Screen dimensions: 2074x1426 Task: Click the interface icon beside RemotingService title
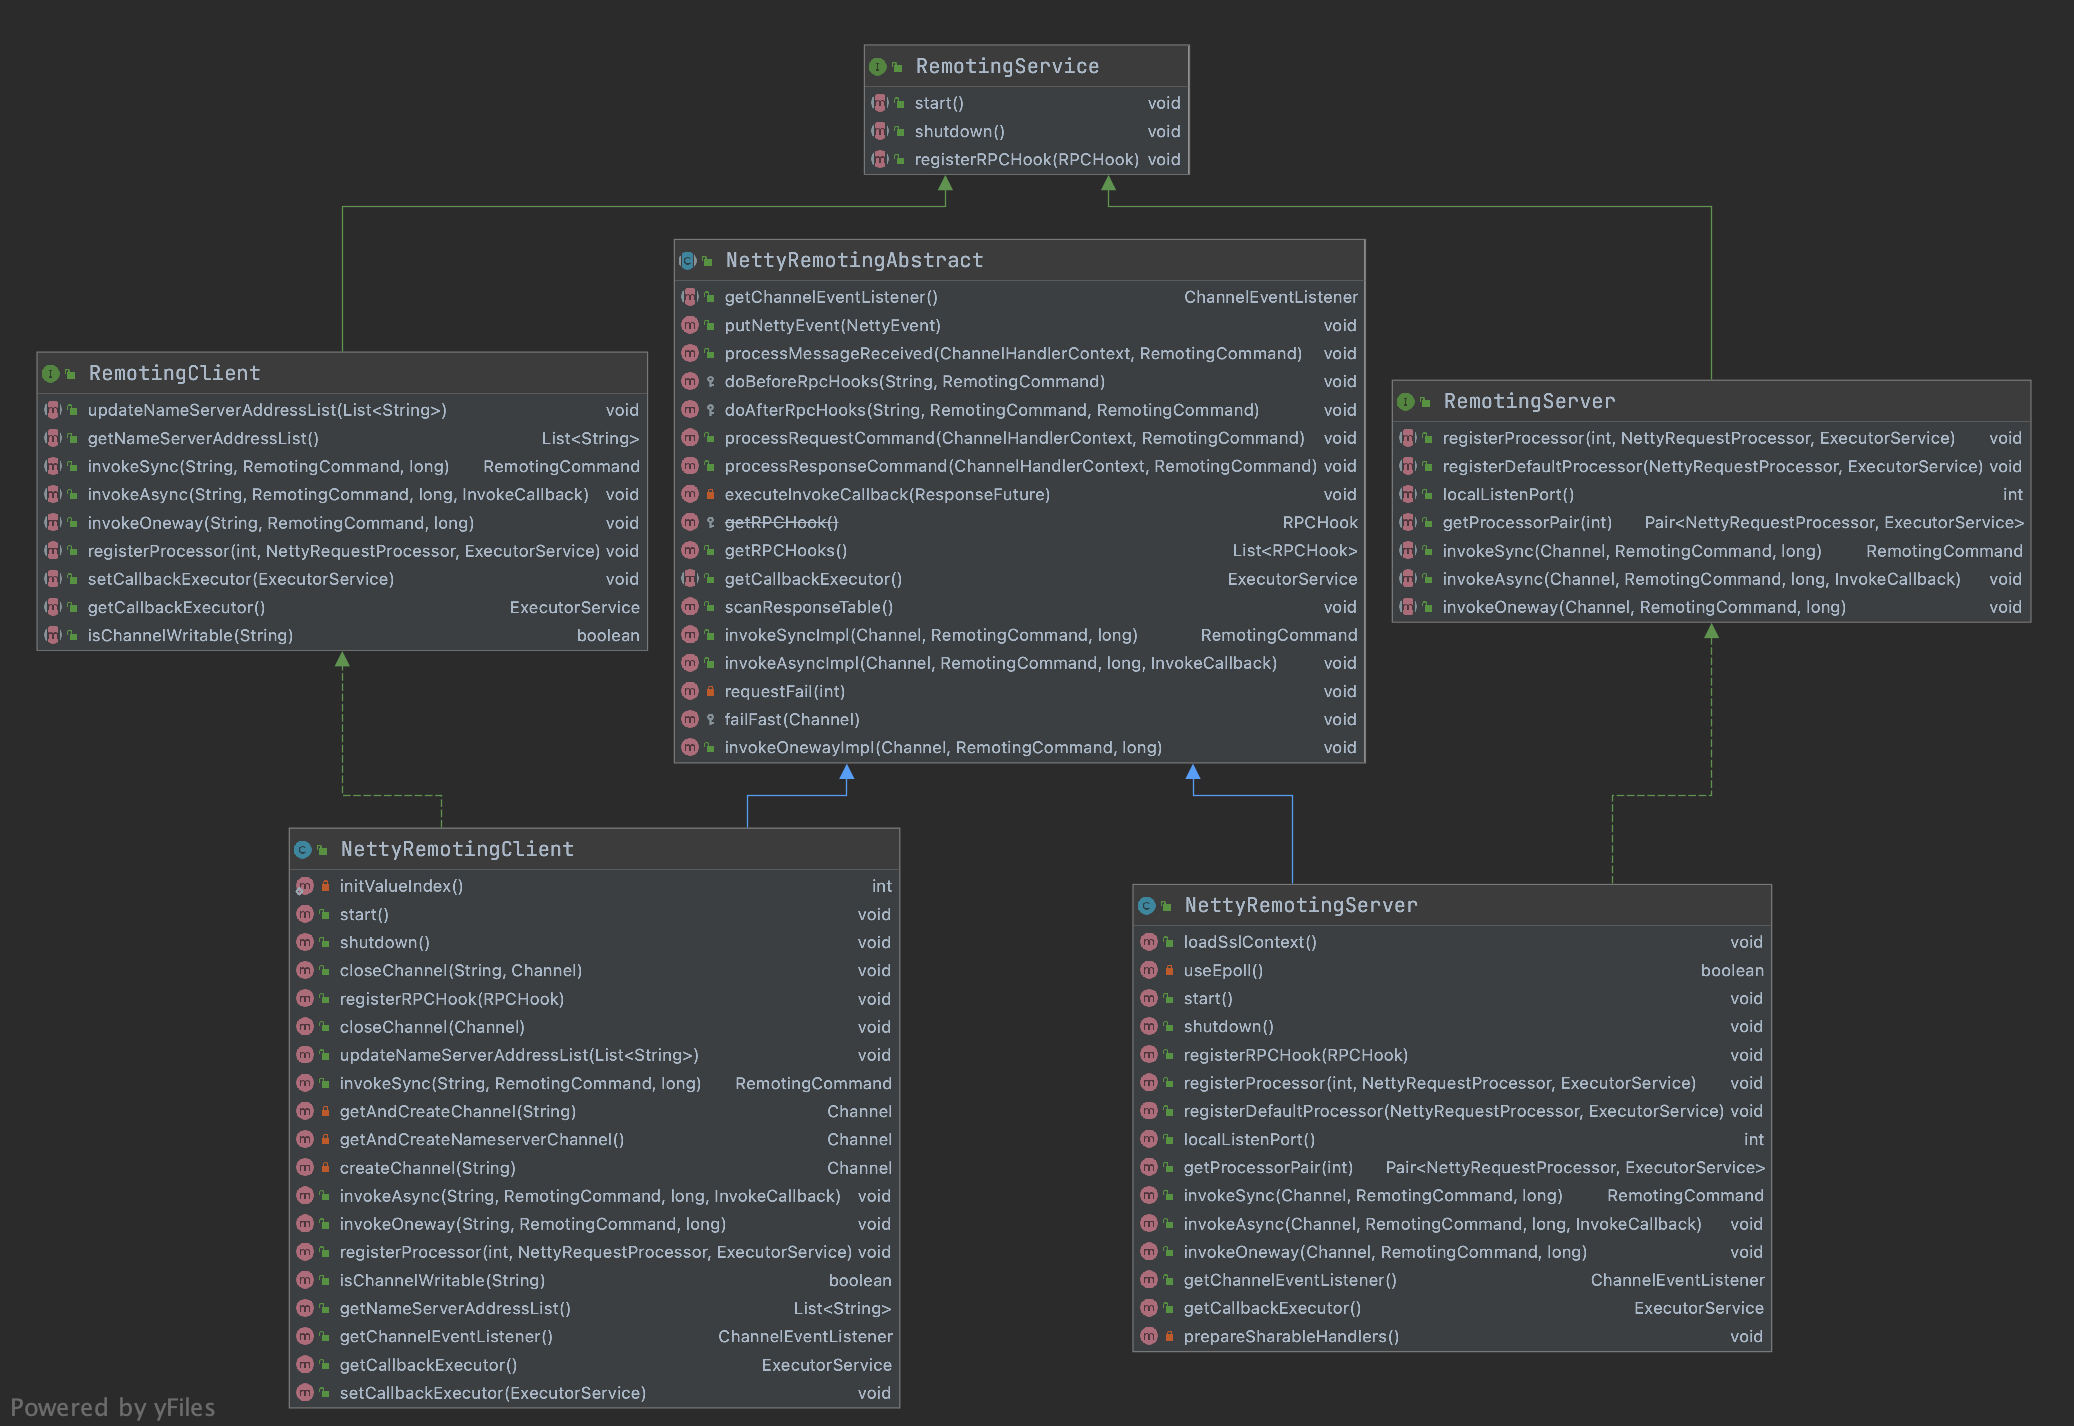877,67
